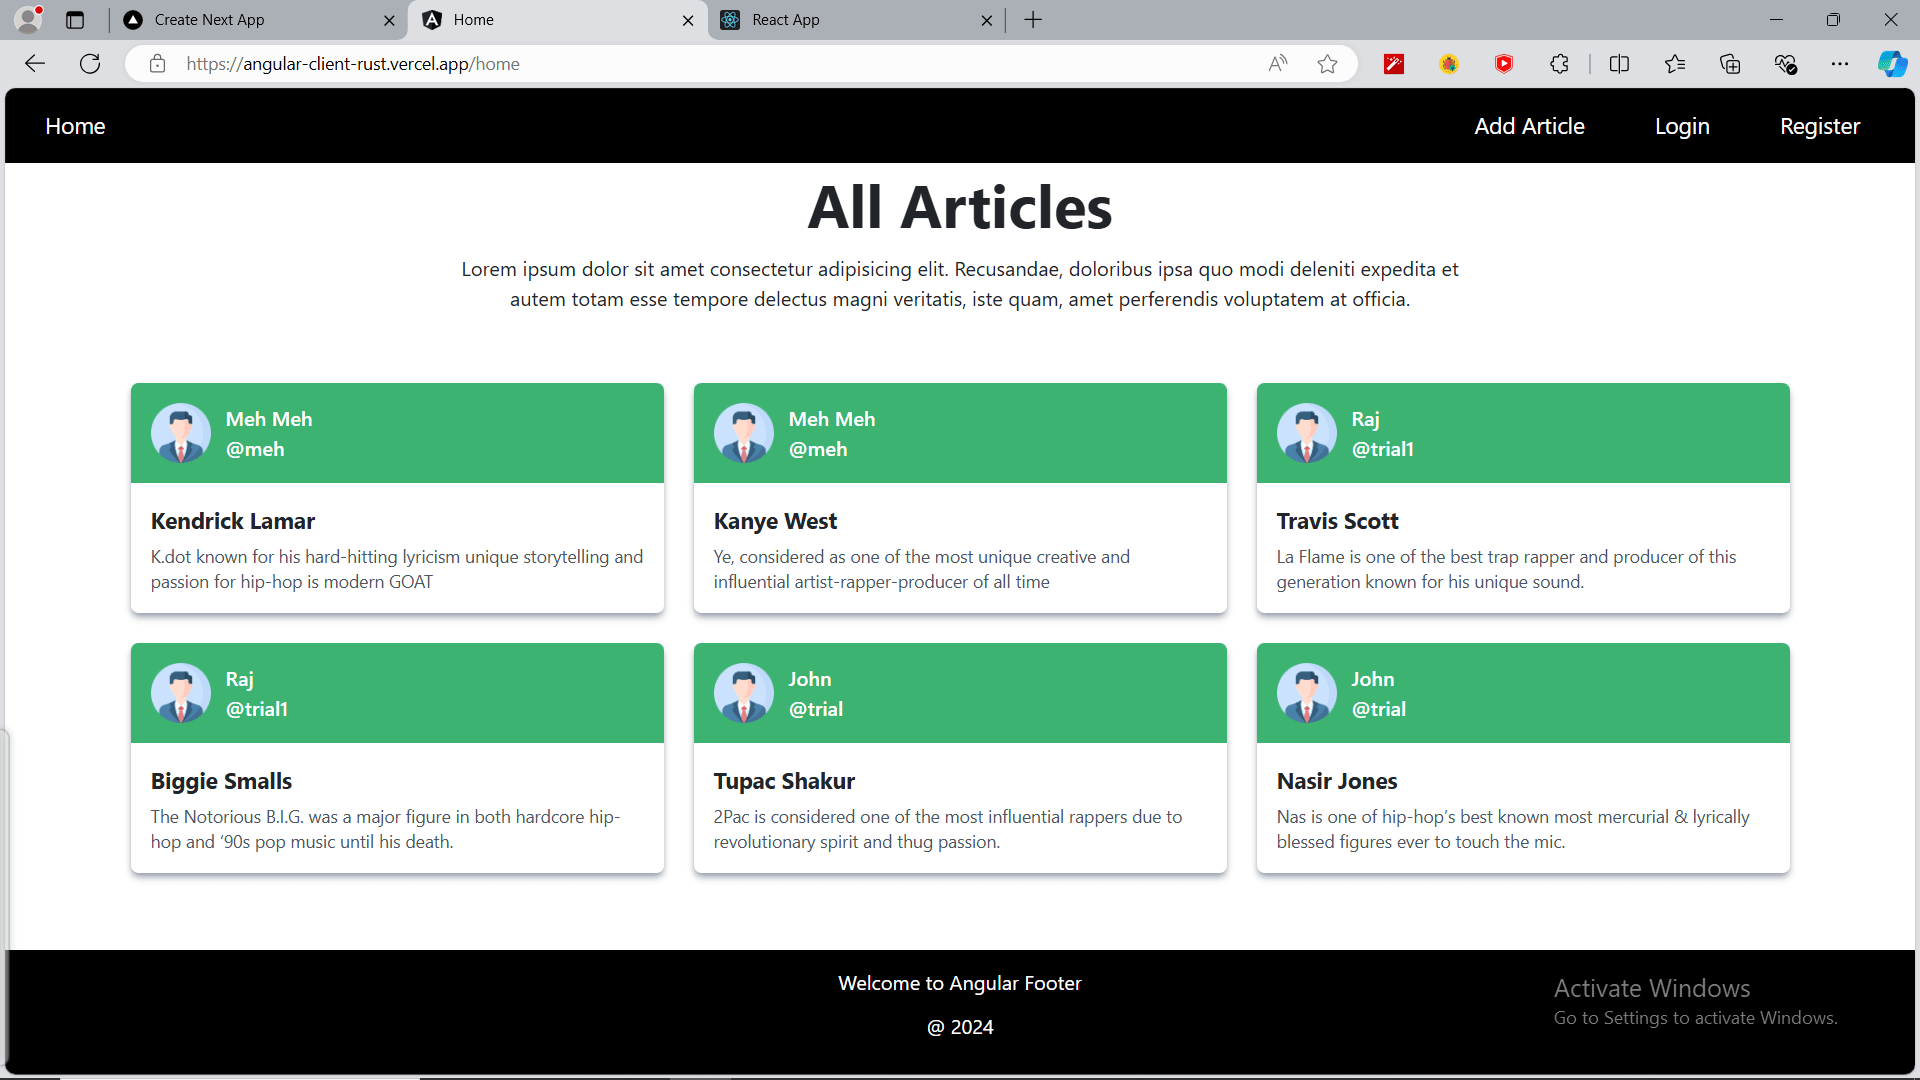Open the browser profile avatar
This screenshot has height=1080, width=1920.
[29, 19]
